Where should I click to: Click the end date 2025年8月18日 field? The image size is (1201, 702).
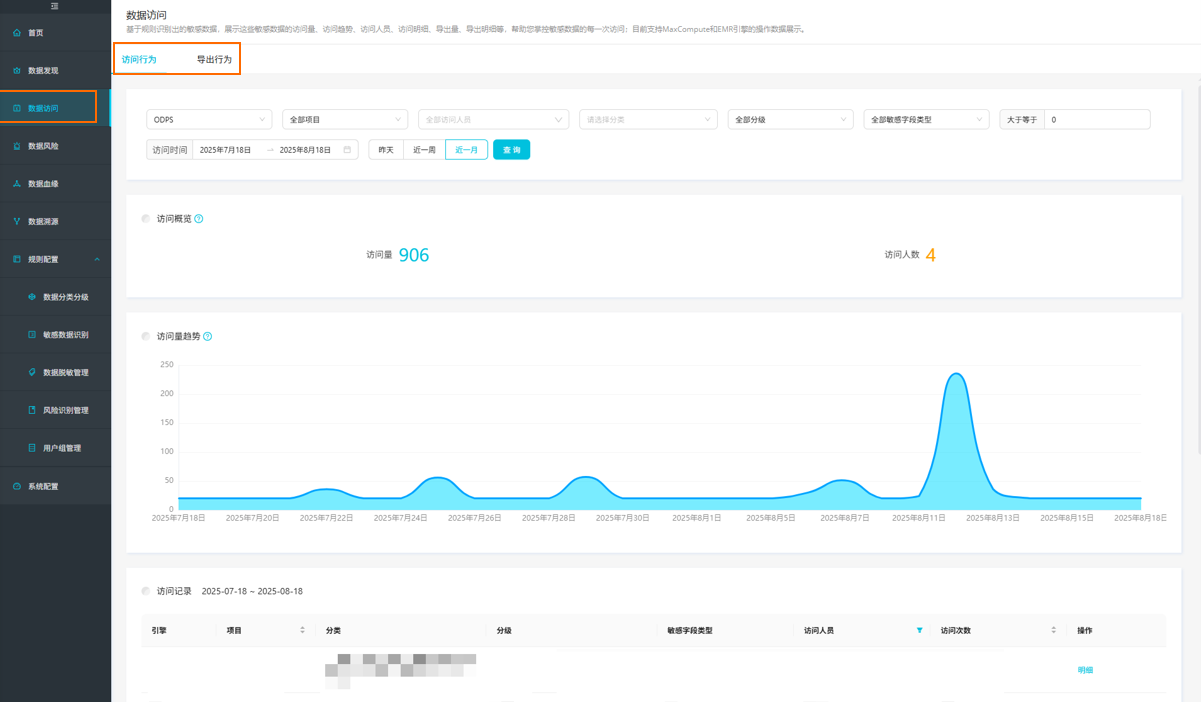[305, 150]
